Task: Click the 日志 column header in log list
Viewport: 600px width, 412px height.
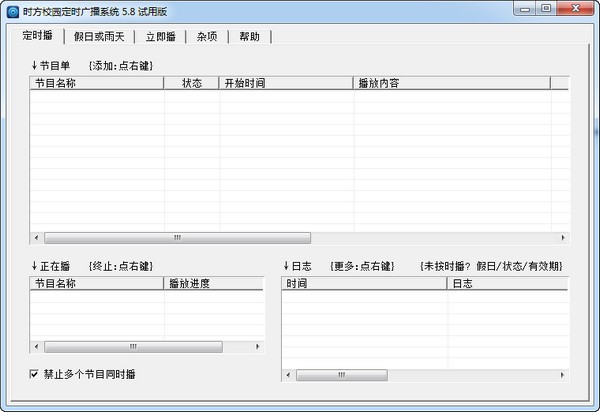Action: click(507, 283)
